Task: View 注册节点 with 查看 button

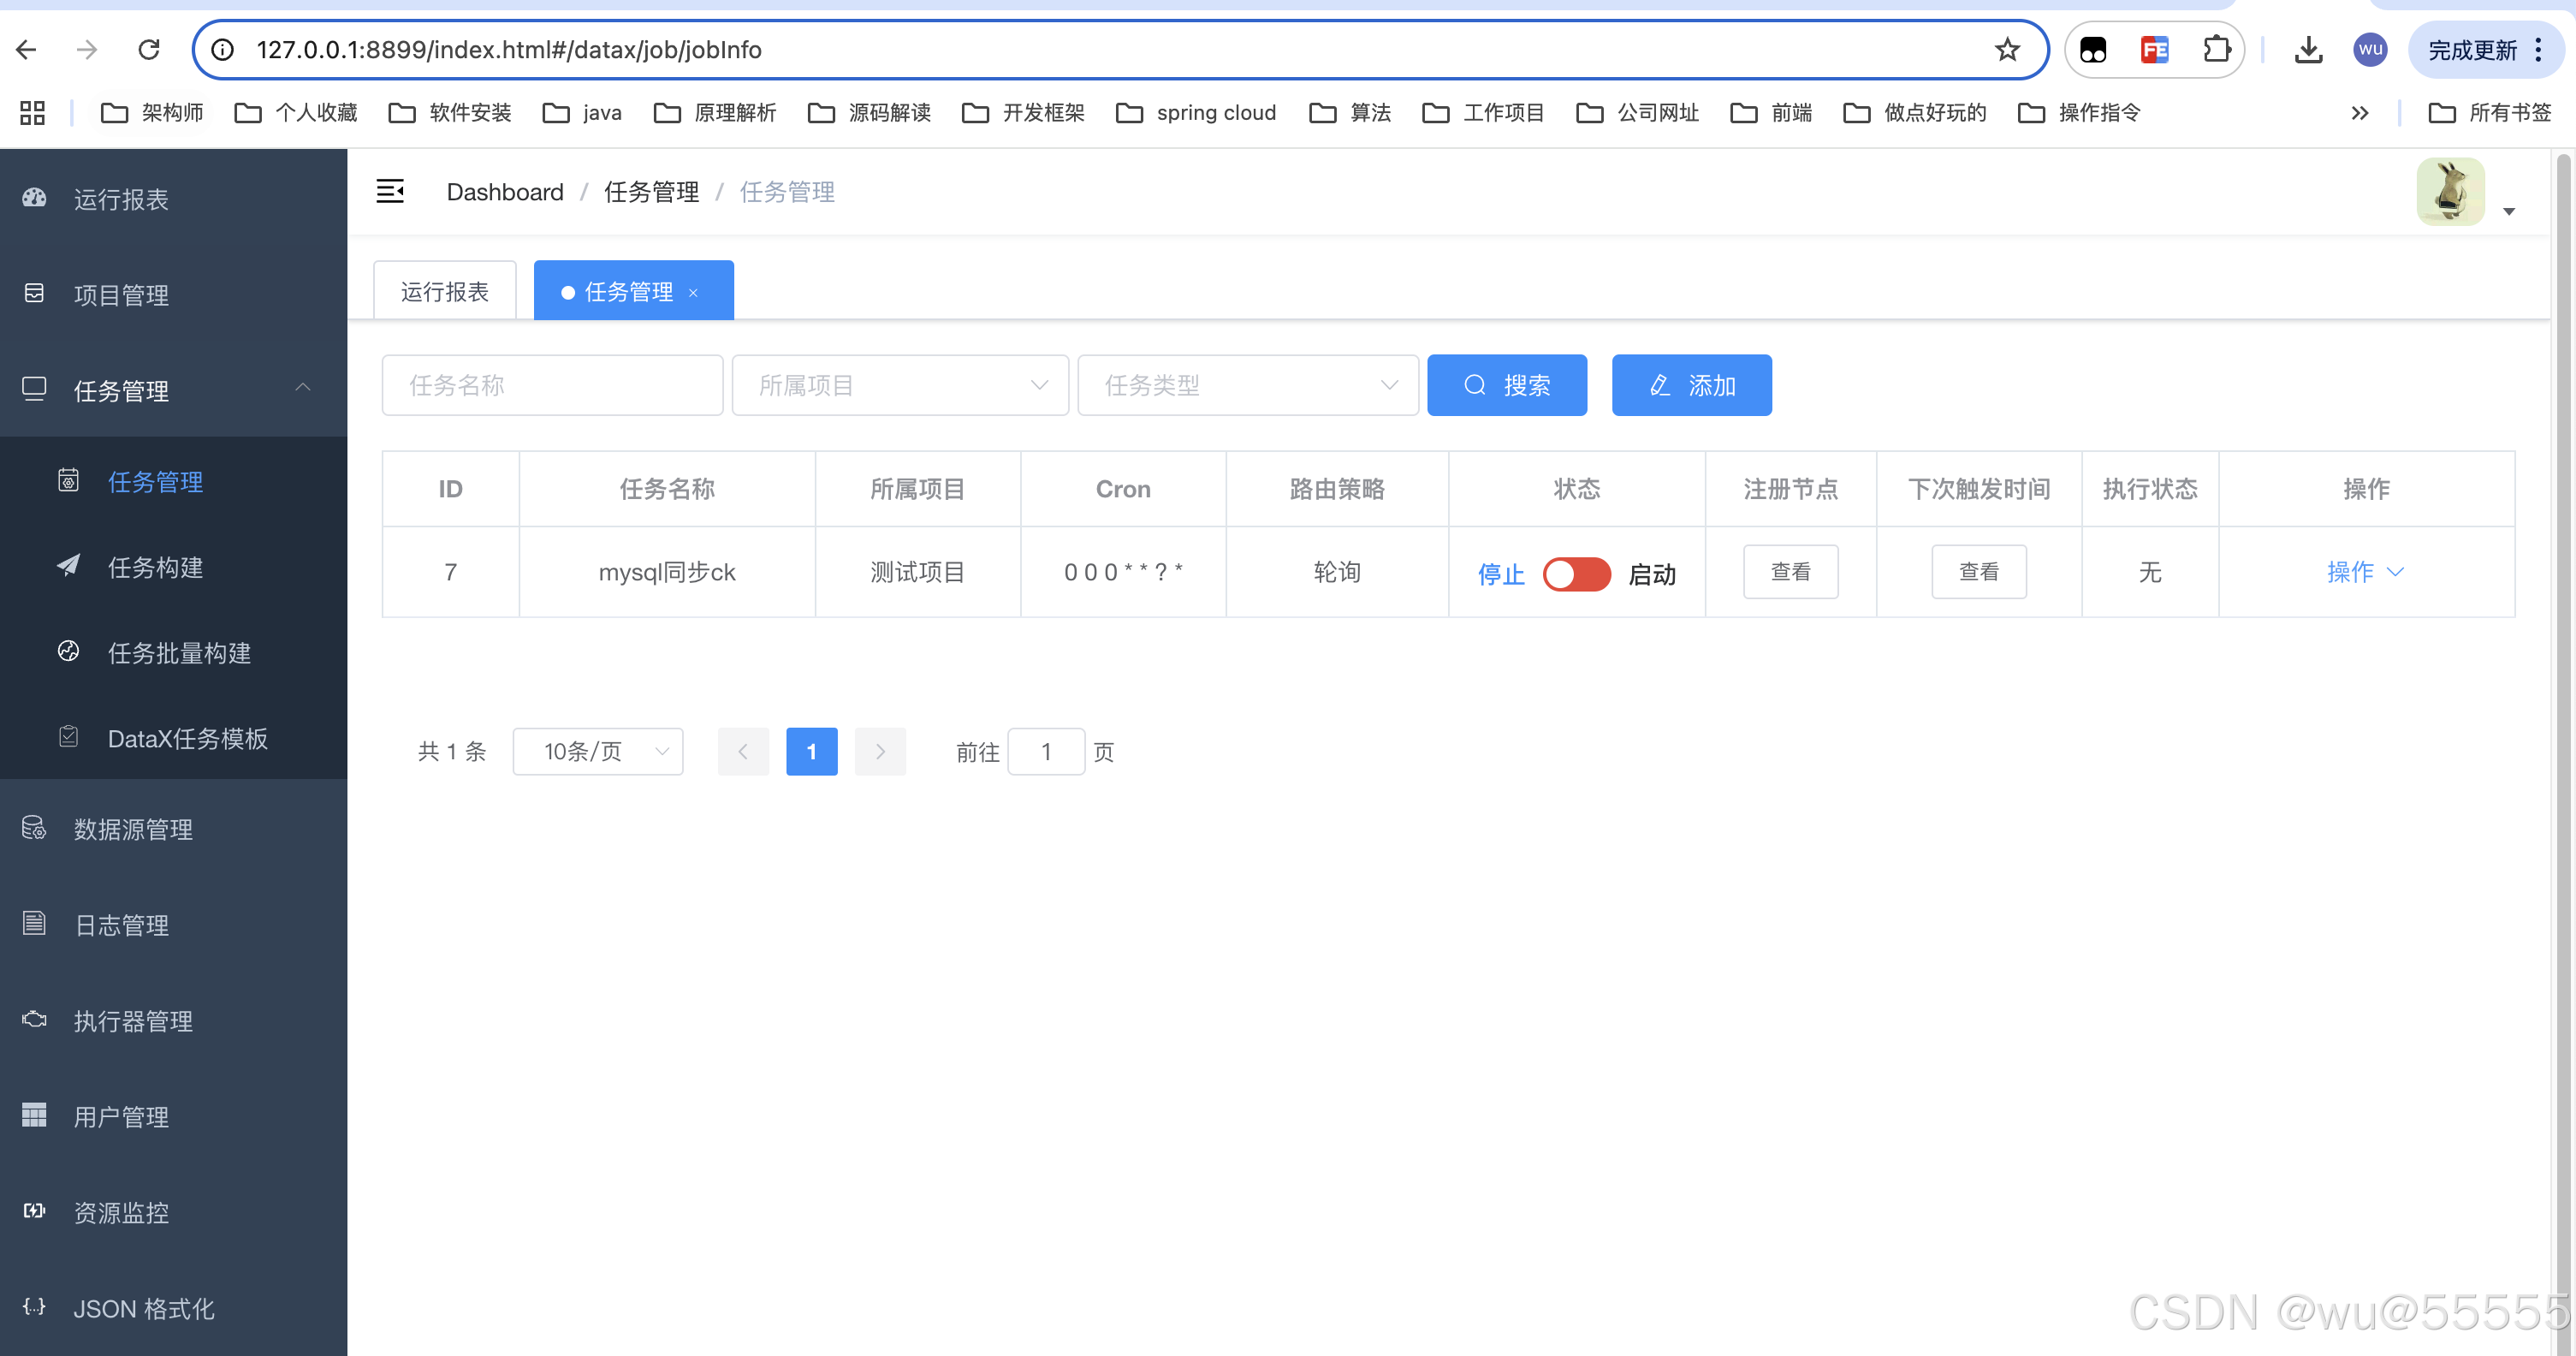Action: (x=1790, y=572)
